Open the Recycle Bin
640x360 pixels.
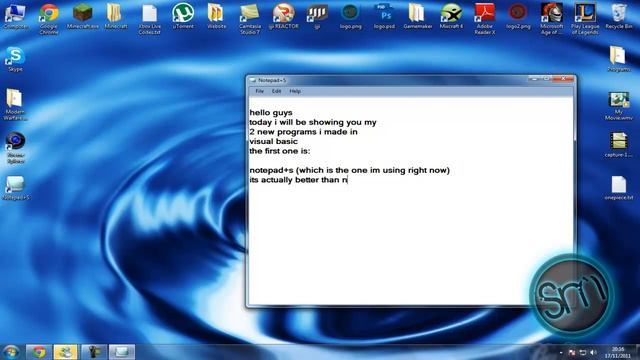pos(619,16)
